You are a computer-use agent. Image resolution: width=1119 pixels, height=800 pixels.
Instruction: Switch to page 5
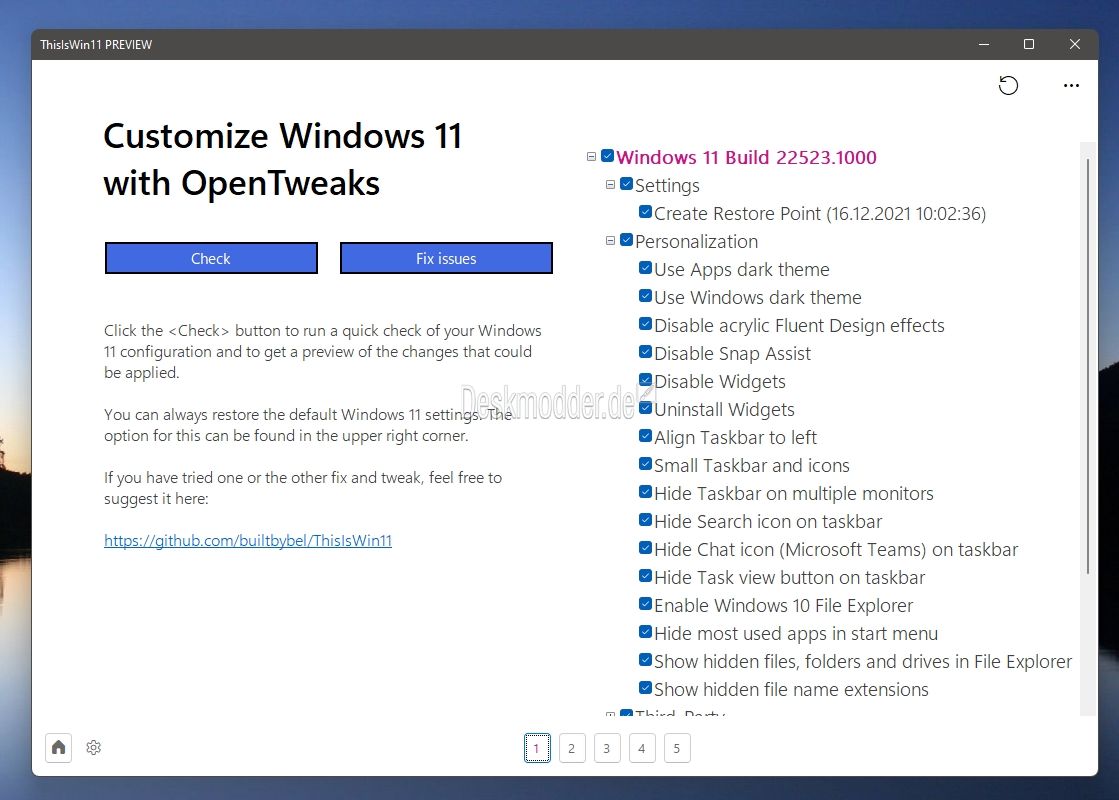[677, 748]
